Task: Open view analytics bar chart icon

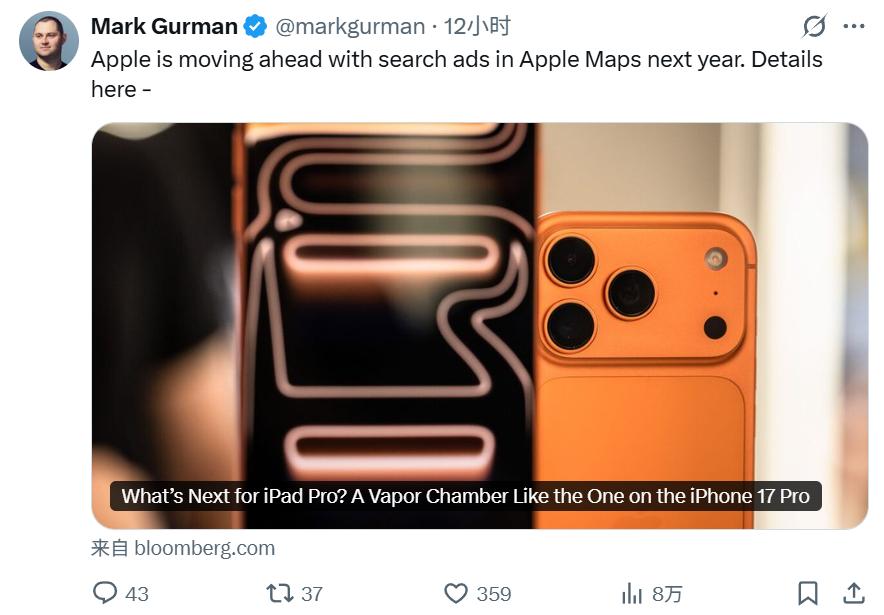Action: [632, 593]
